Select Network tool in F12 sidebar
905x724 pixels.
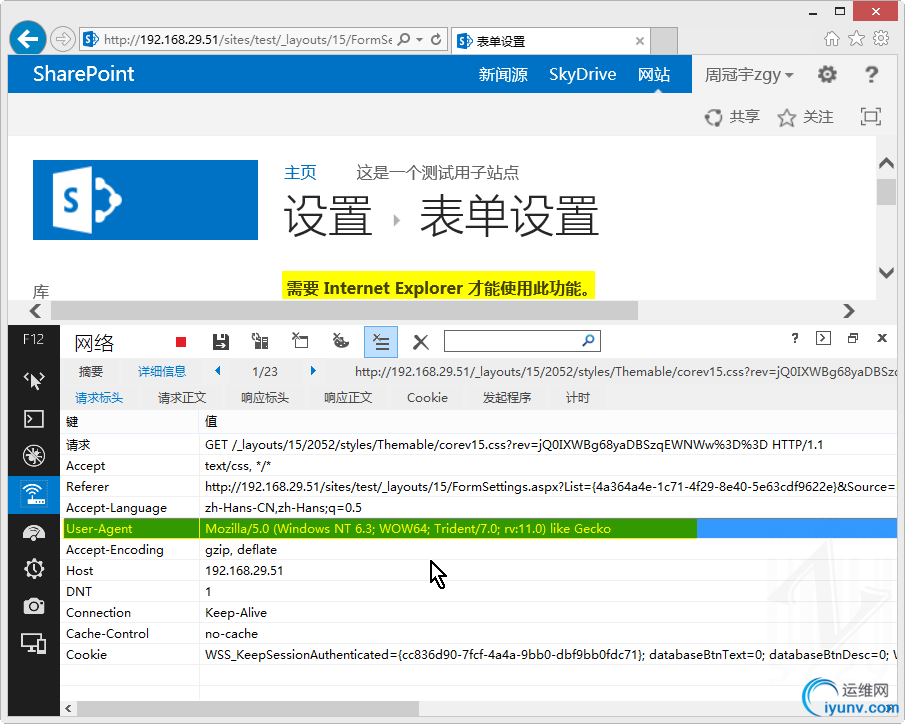click(33, 494)
